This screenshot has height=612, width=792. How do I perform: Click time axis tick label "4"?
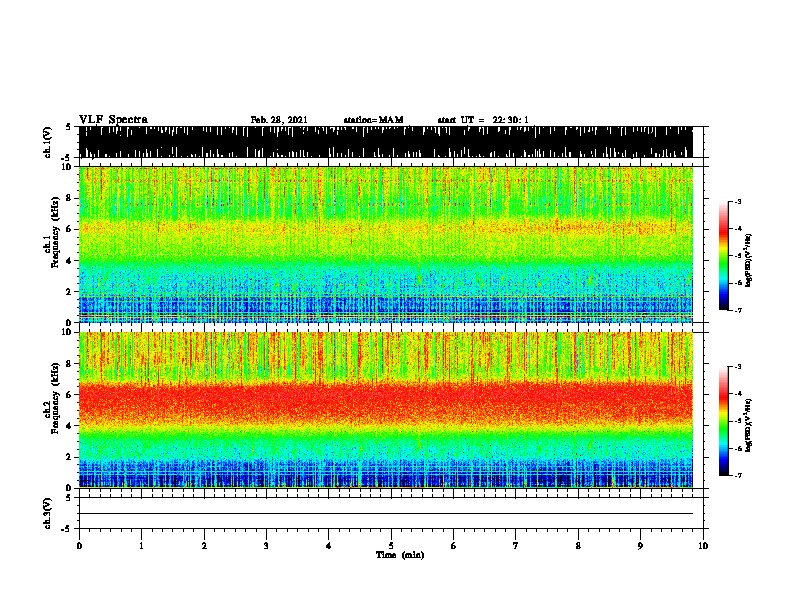(x=328, y=546)
